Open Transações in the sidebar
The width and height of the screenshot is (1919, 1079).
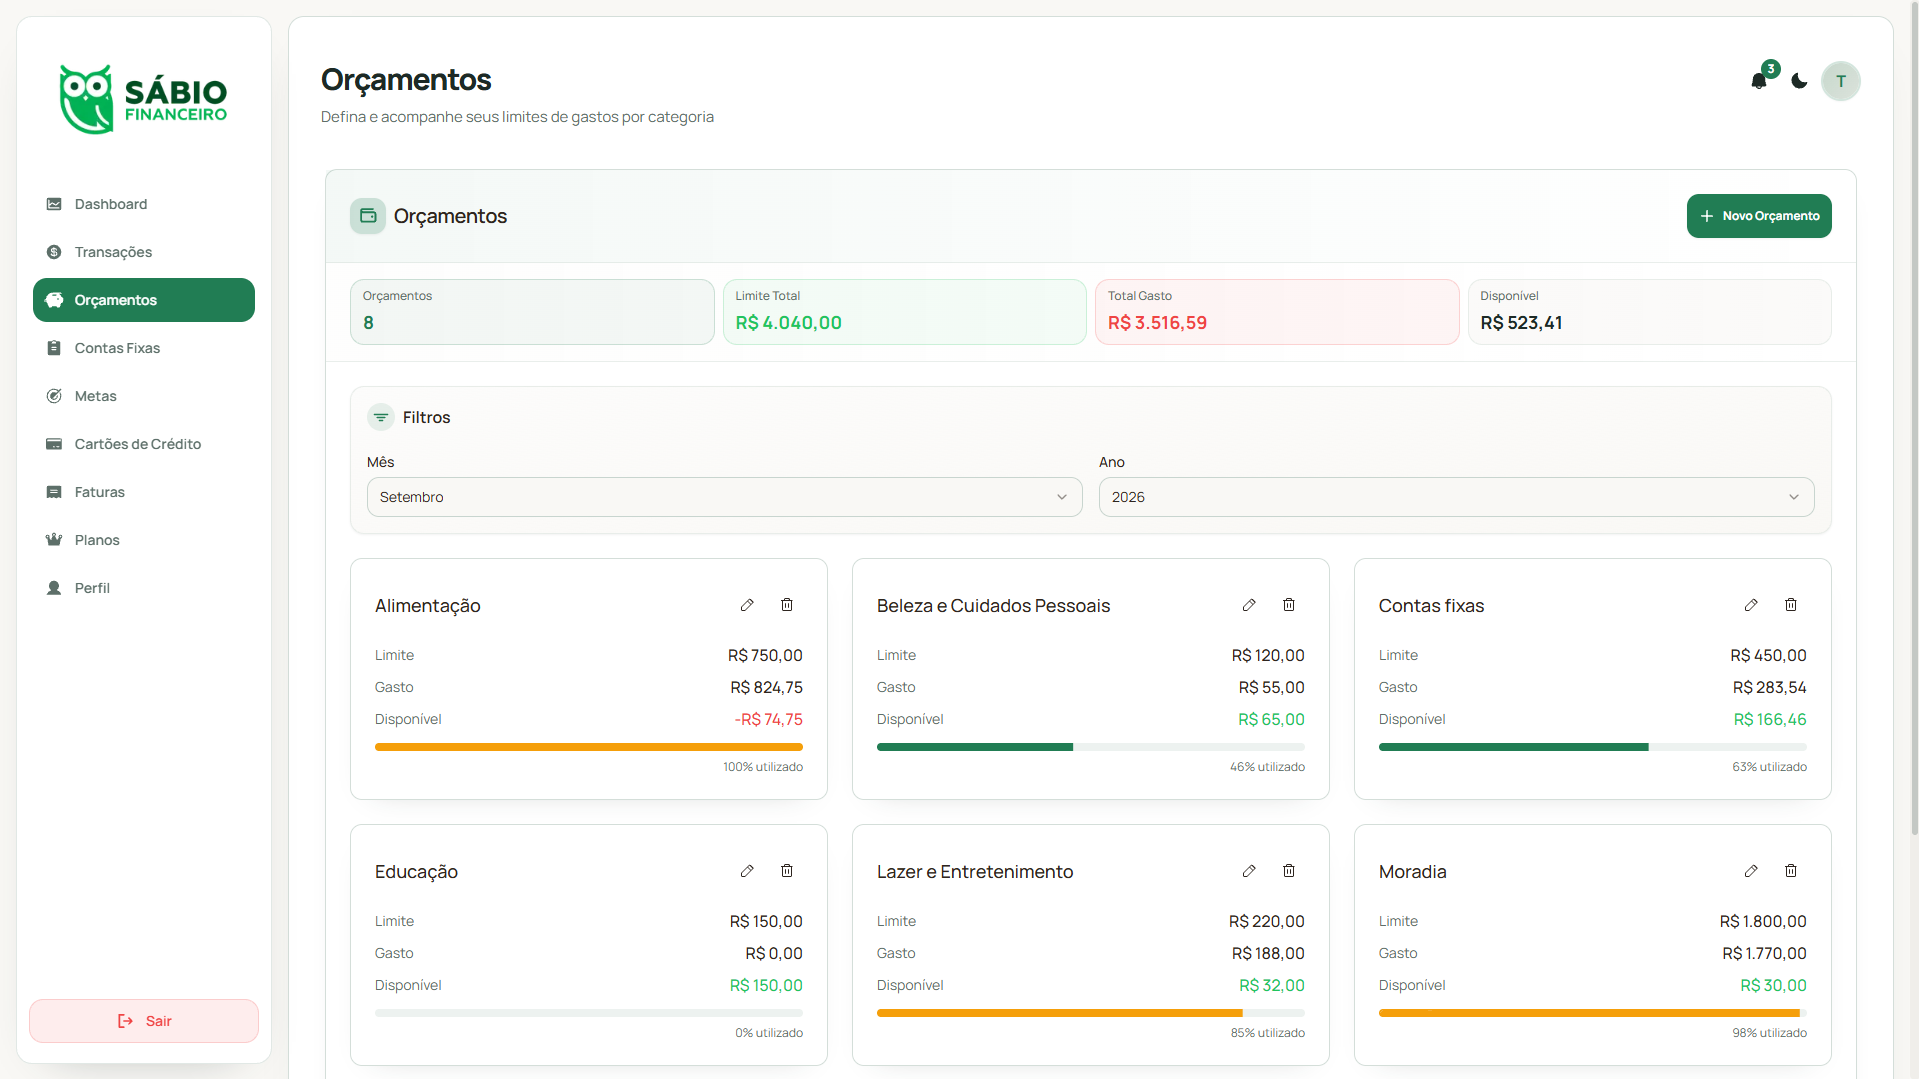coord(144,252)
